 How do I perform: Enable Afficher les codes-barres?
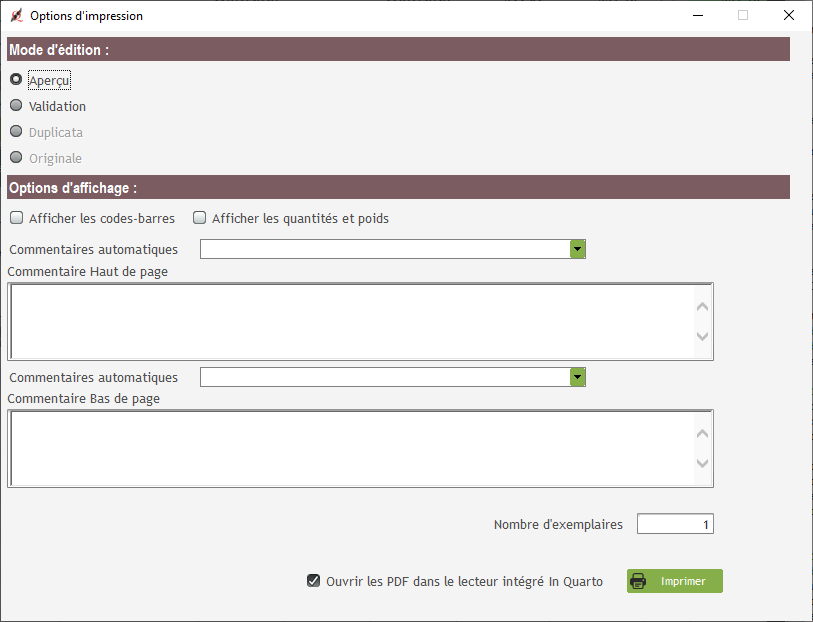pyautogui.click(x=17, y=218)
